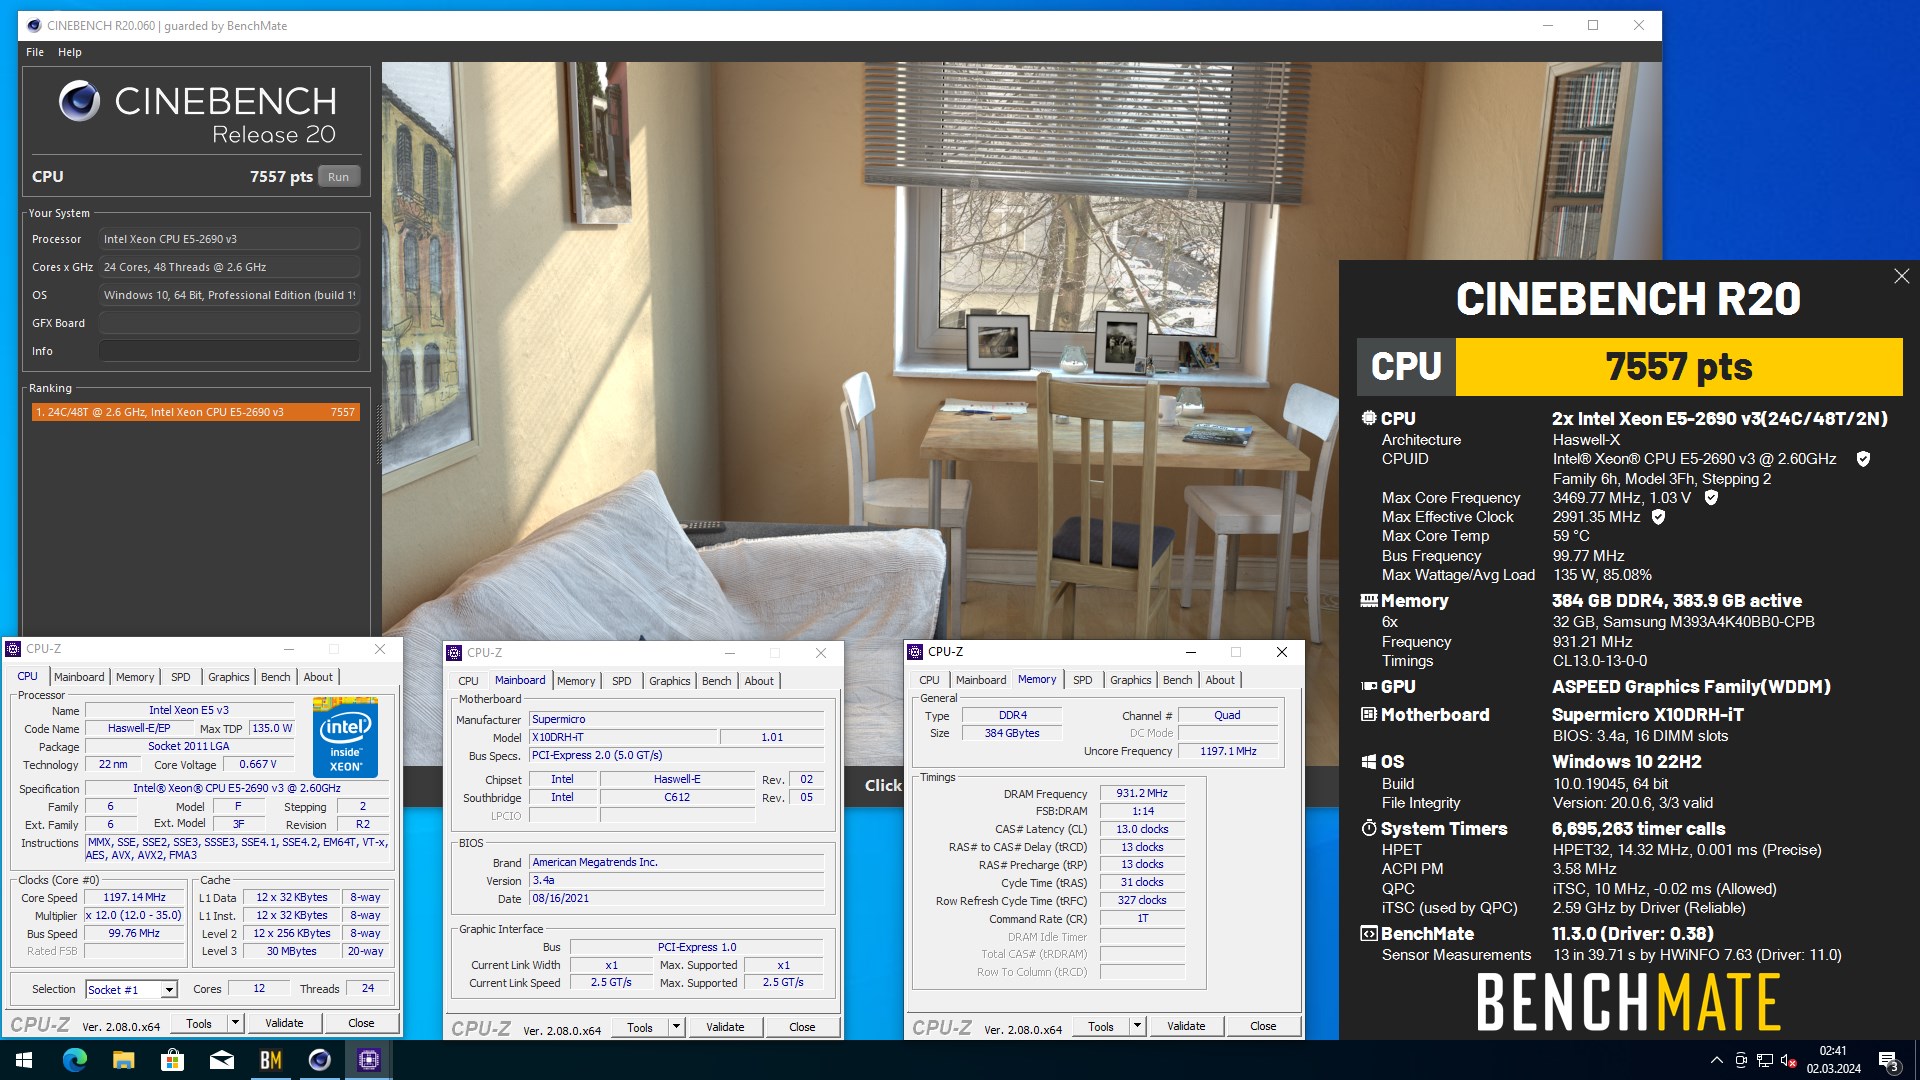Click the CPU chip icon in BenchMate
Screen dimensions: 1920x1080
1368,418
